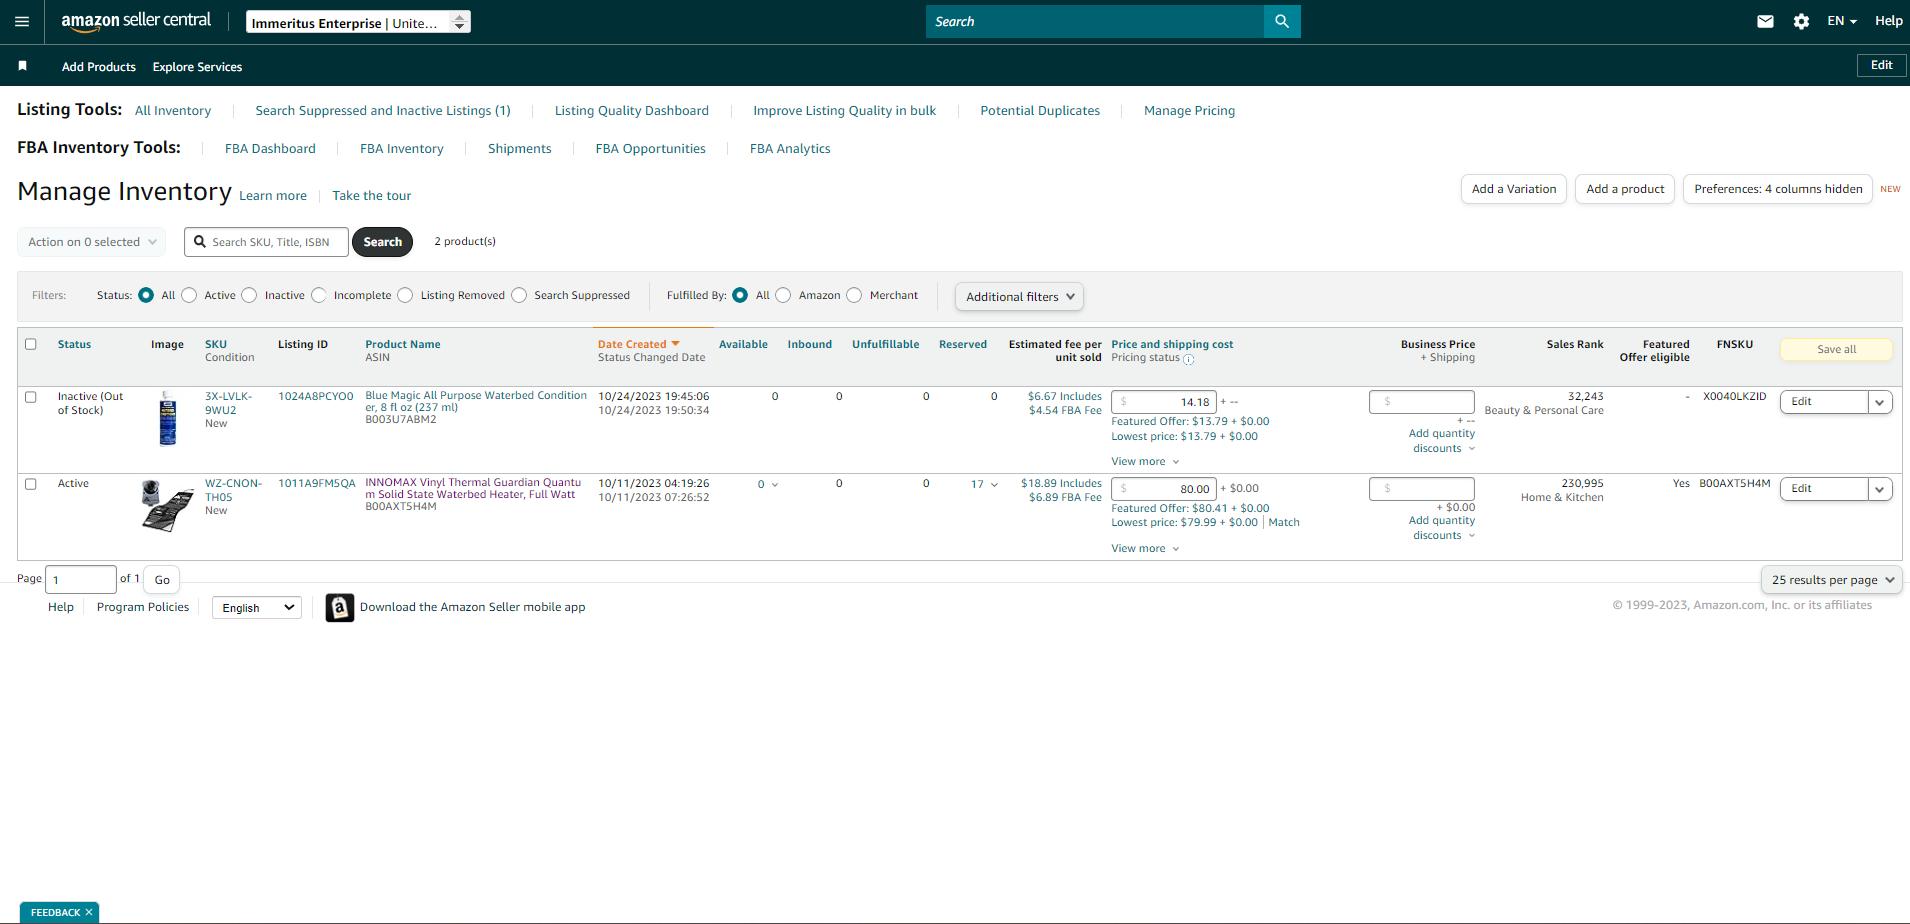
Task: Open the Edit dropdown arrow for INNOMAX row
Action: [x=1880, y=489]
